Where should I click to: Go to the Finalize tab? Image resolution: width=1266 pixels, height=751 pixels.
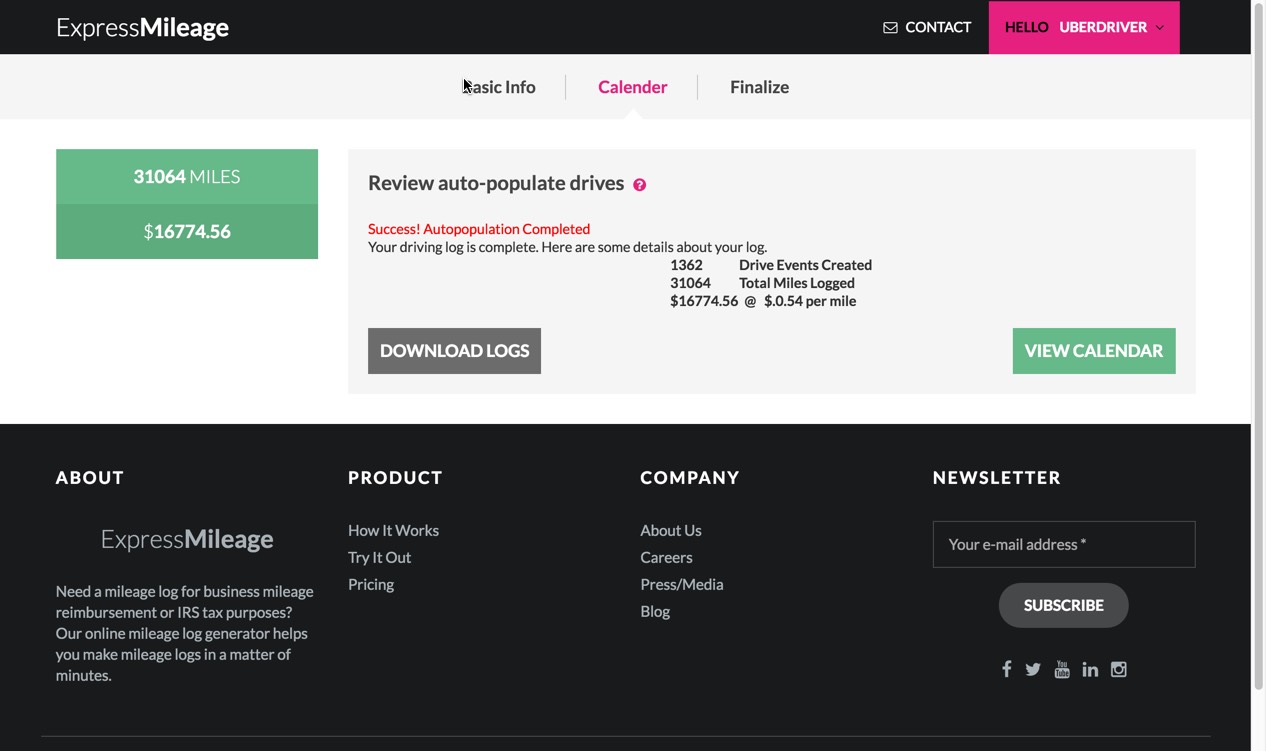pyautogui.click(x=759, y=87)
